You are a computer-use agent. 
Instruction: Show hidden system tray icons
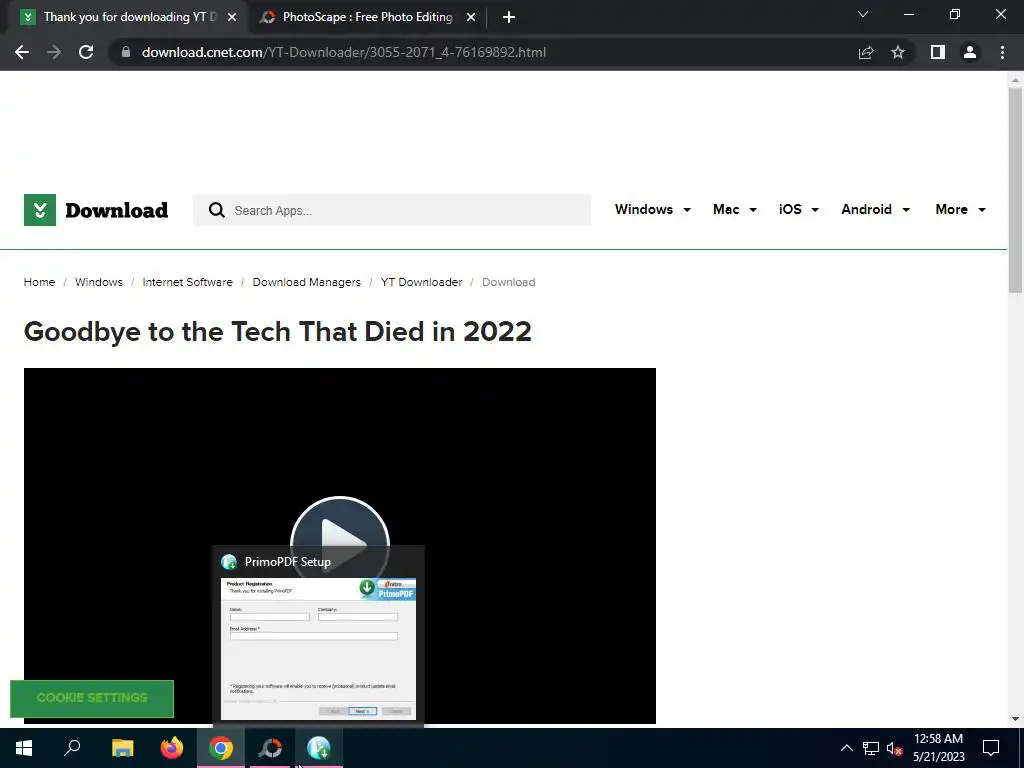(x=846, y=748)
